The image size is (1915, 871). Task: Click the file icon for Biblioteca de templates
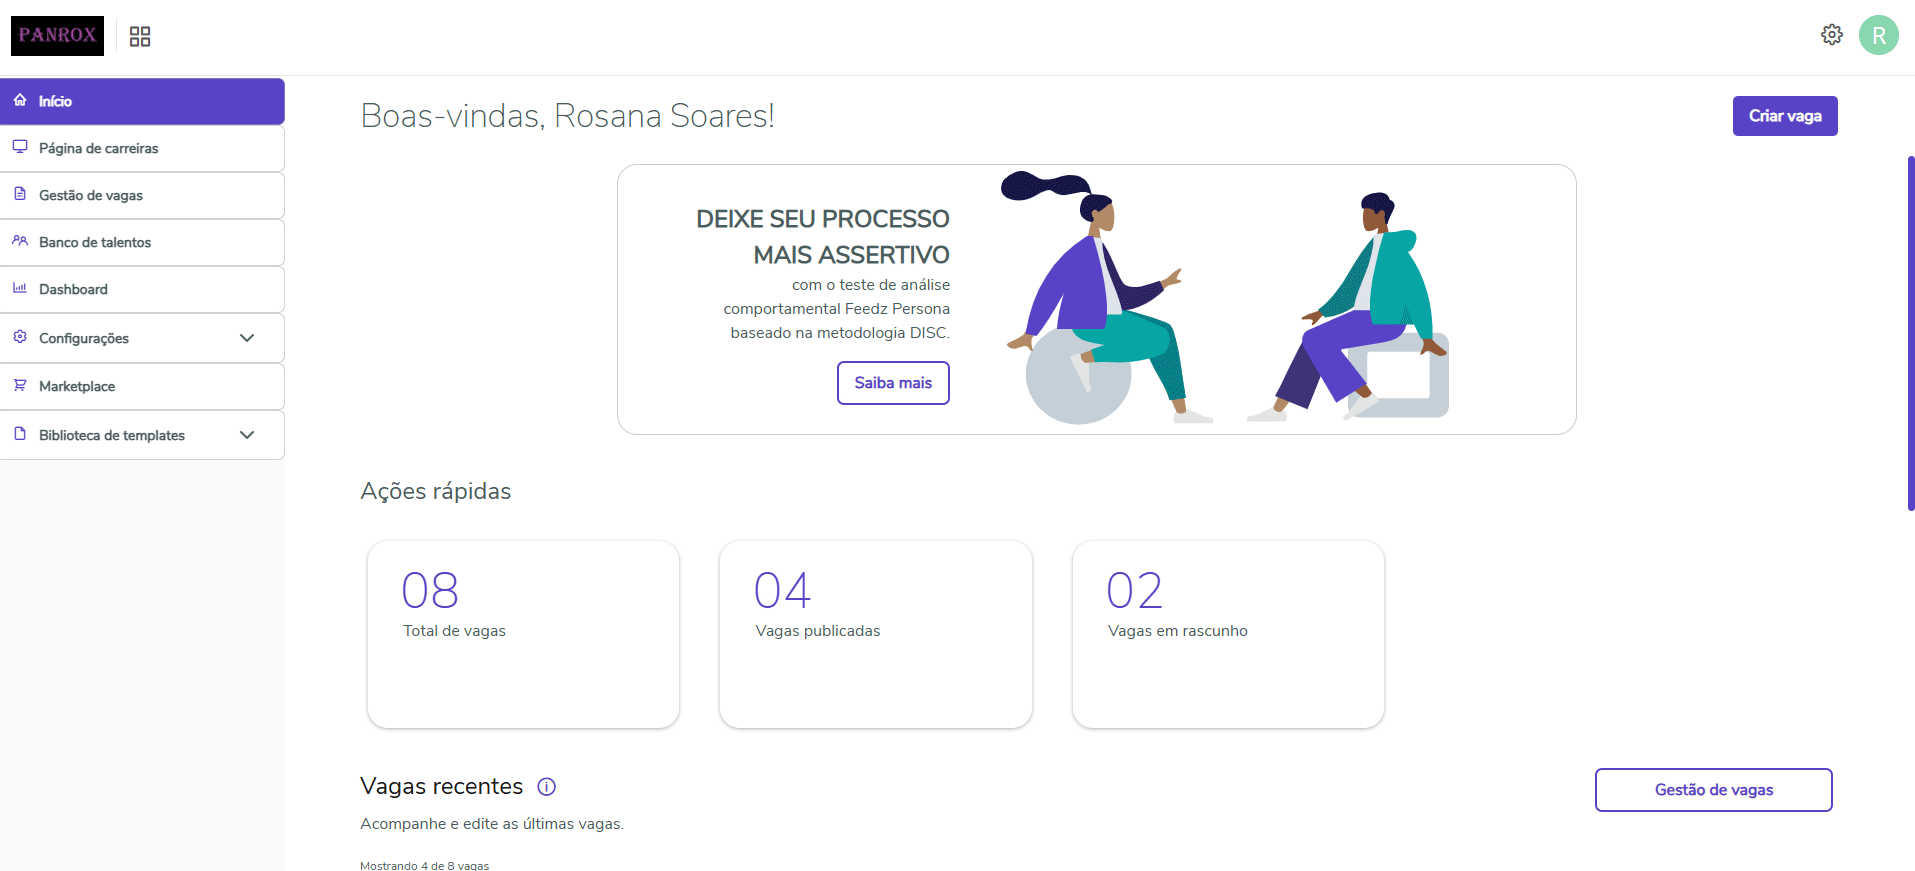coord(20,434)
